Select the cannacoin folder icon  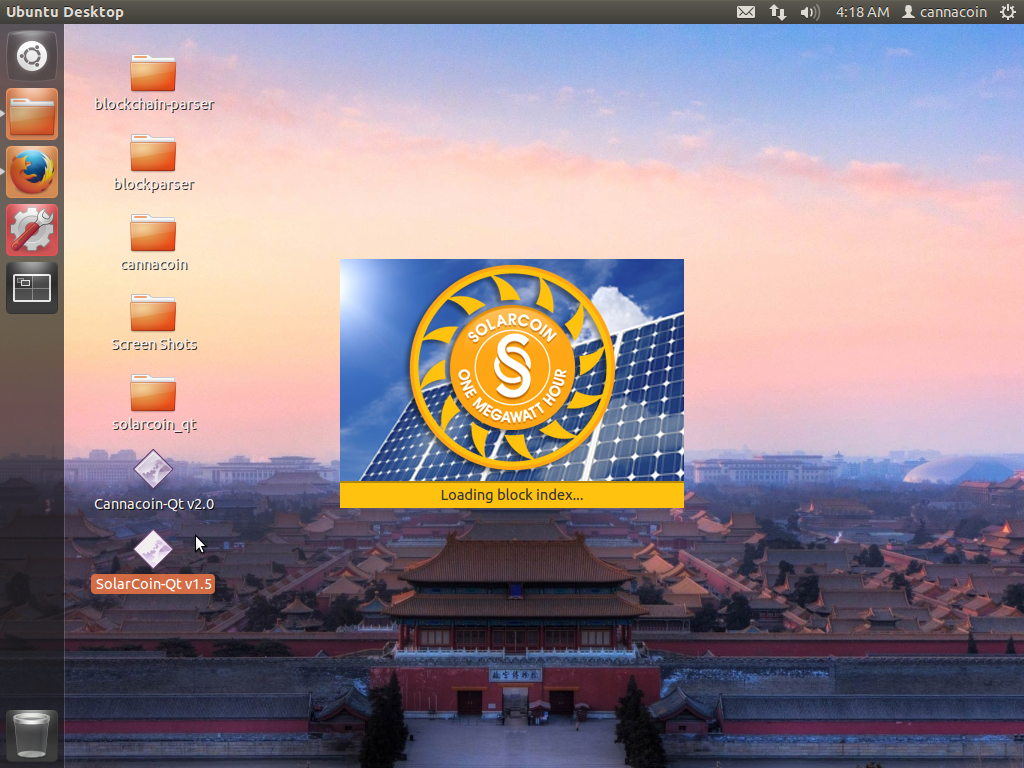coord(153,233)
